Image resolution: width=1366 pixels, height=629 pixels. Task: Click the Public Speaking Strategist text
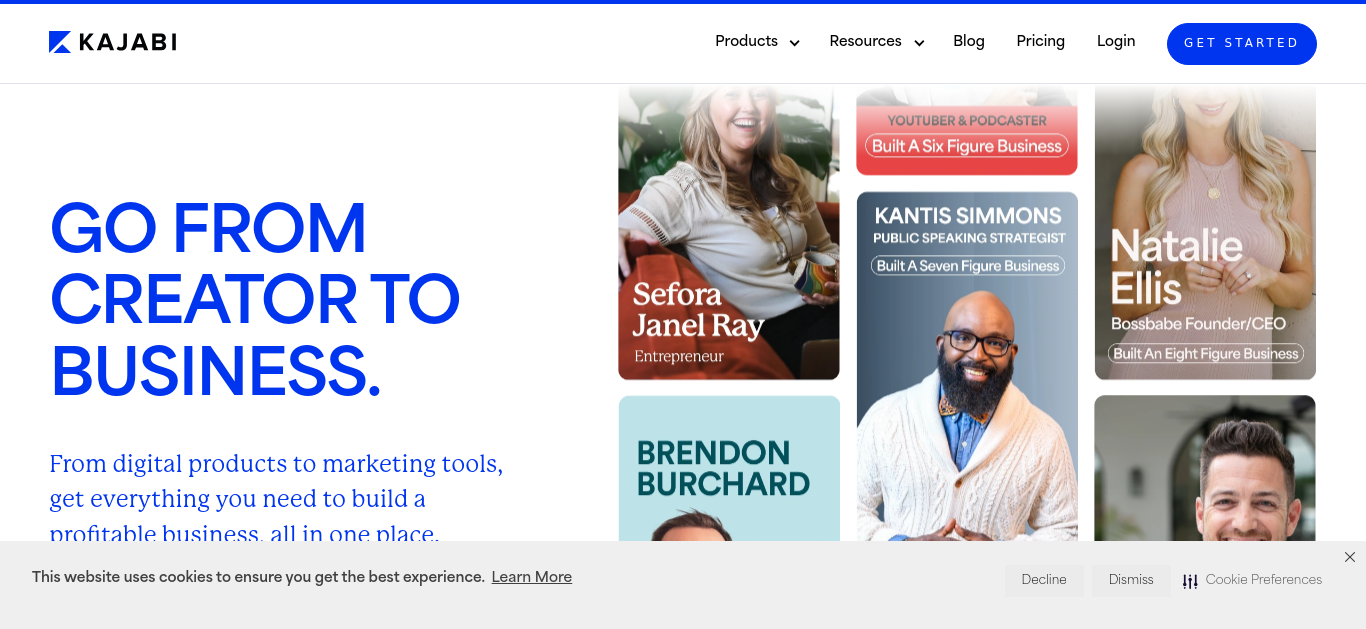(x=969, y=238)
